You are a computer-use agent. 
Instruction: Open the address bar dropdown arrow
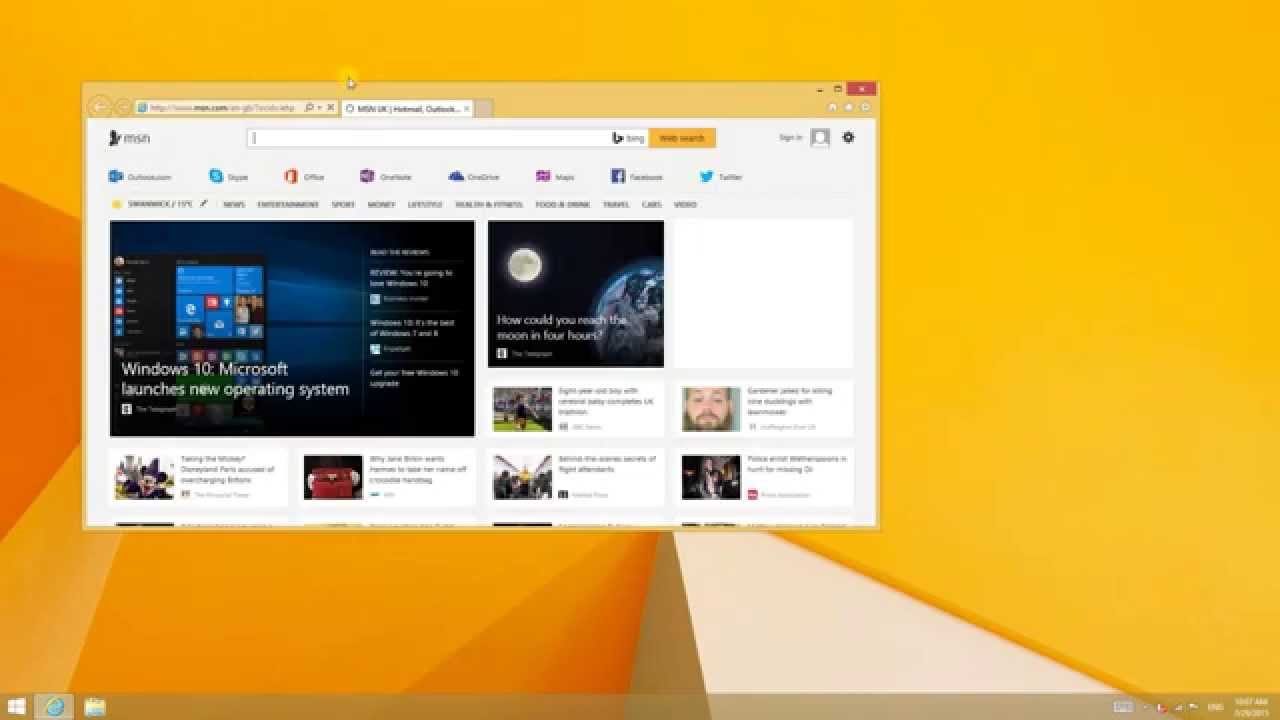(319, 108)
